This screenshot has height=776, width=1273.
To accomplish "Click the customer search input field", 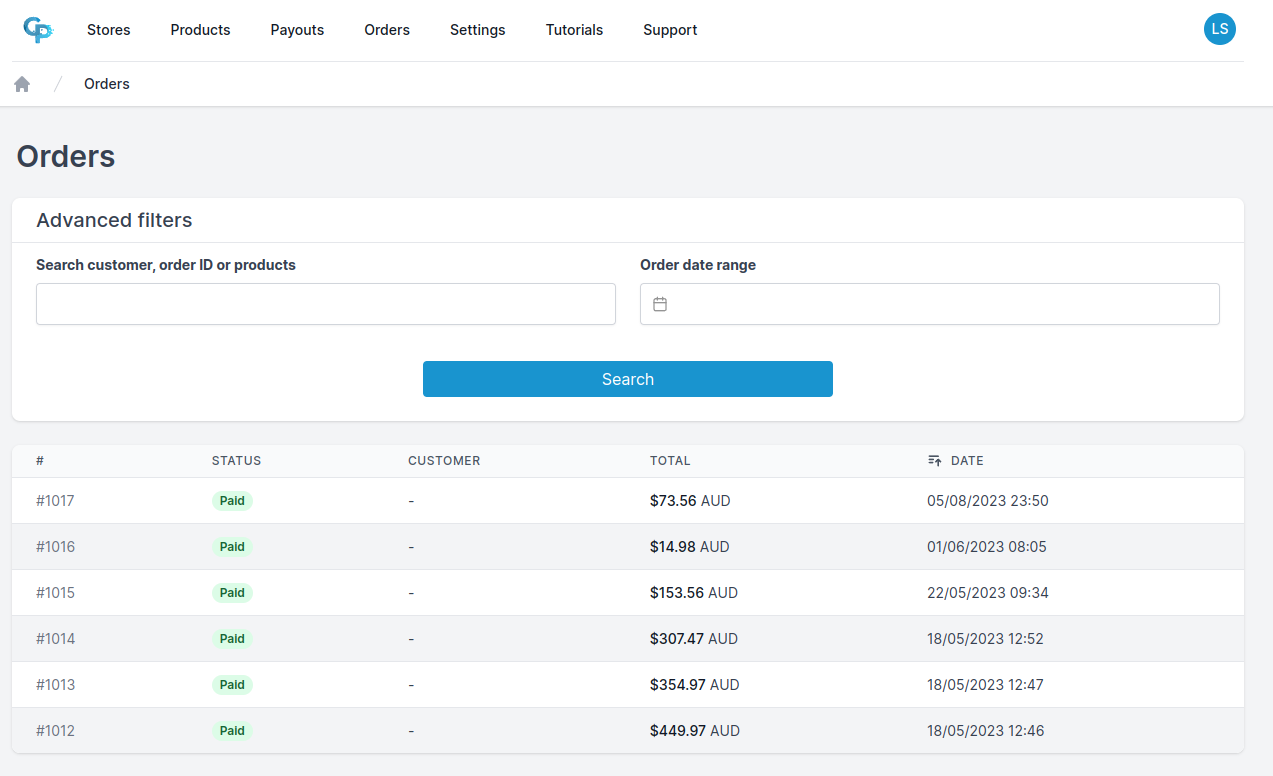I will click(325, 304).
